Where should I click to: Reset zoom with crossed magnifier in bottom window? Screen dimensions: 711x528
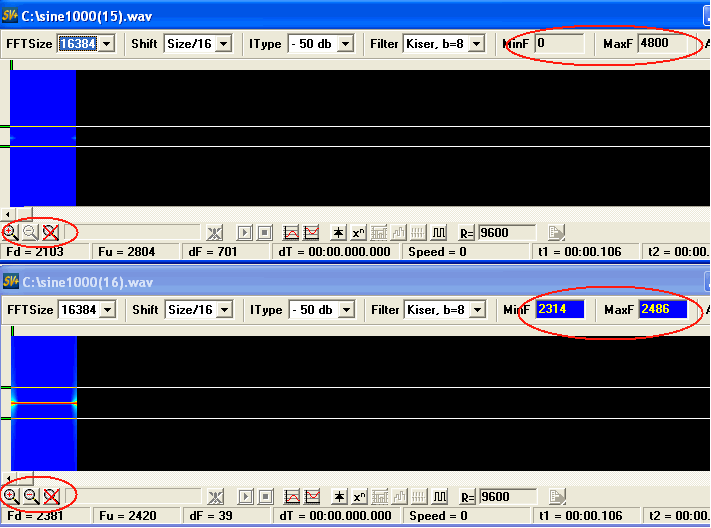(50, 496)
